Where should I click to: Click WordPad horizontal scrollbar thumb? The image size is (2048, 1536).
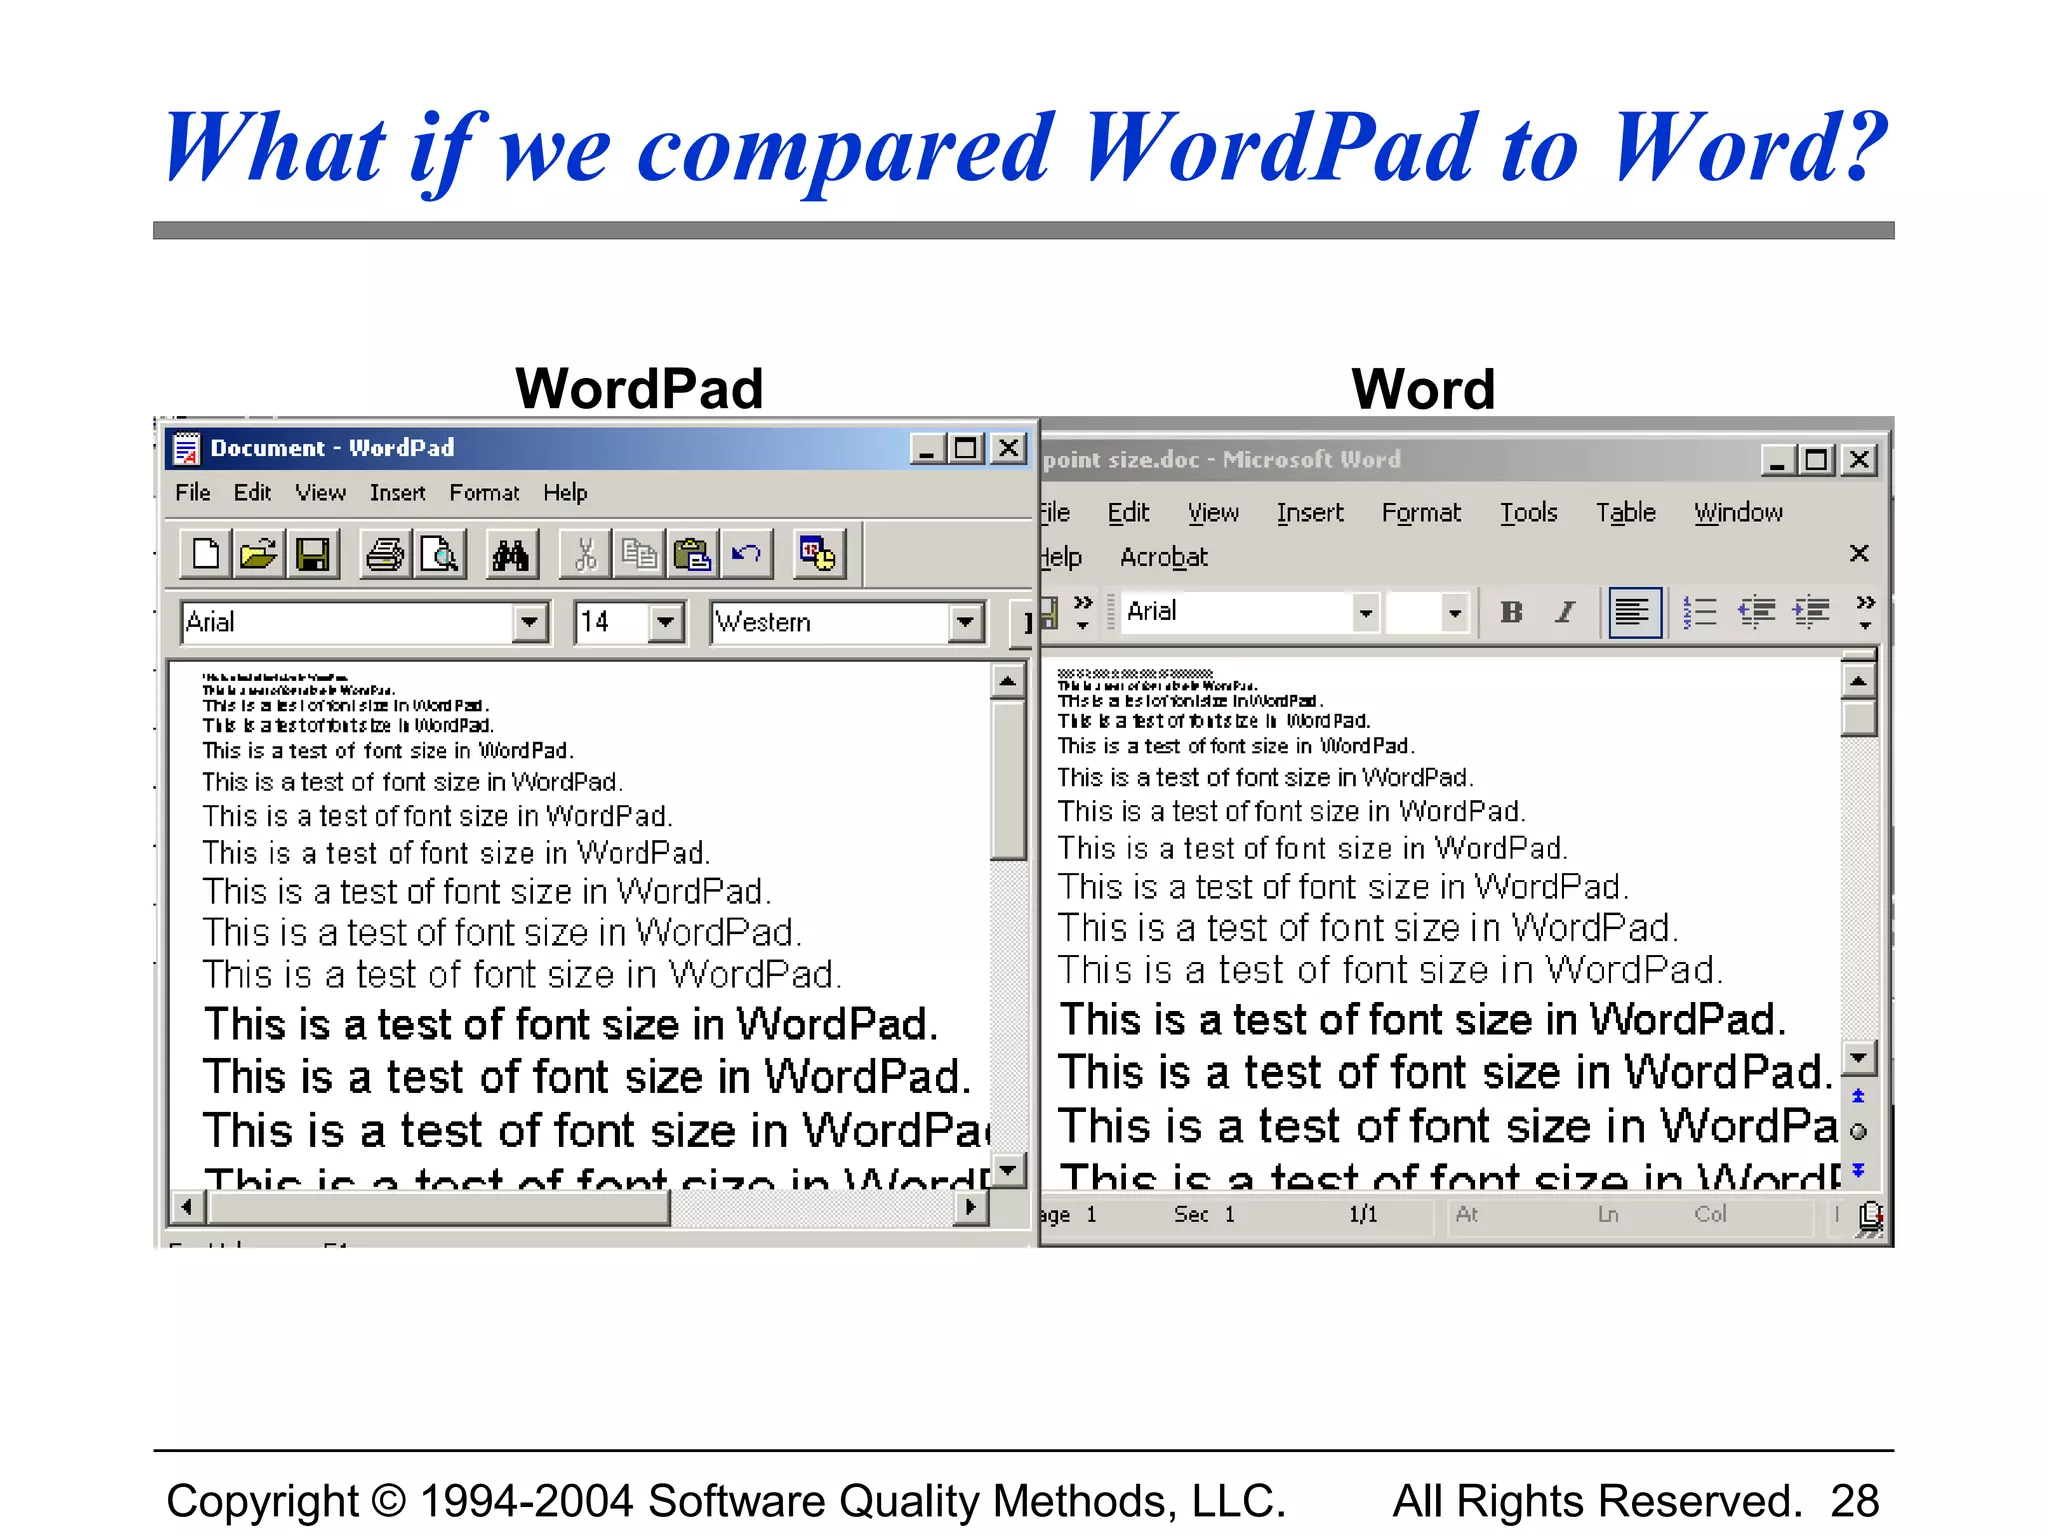coord(438,1207)
